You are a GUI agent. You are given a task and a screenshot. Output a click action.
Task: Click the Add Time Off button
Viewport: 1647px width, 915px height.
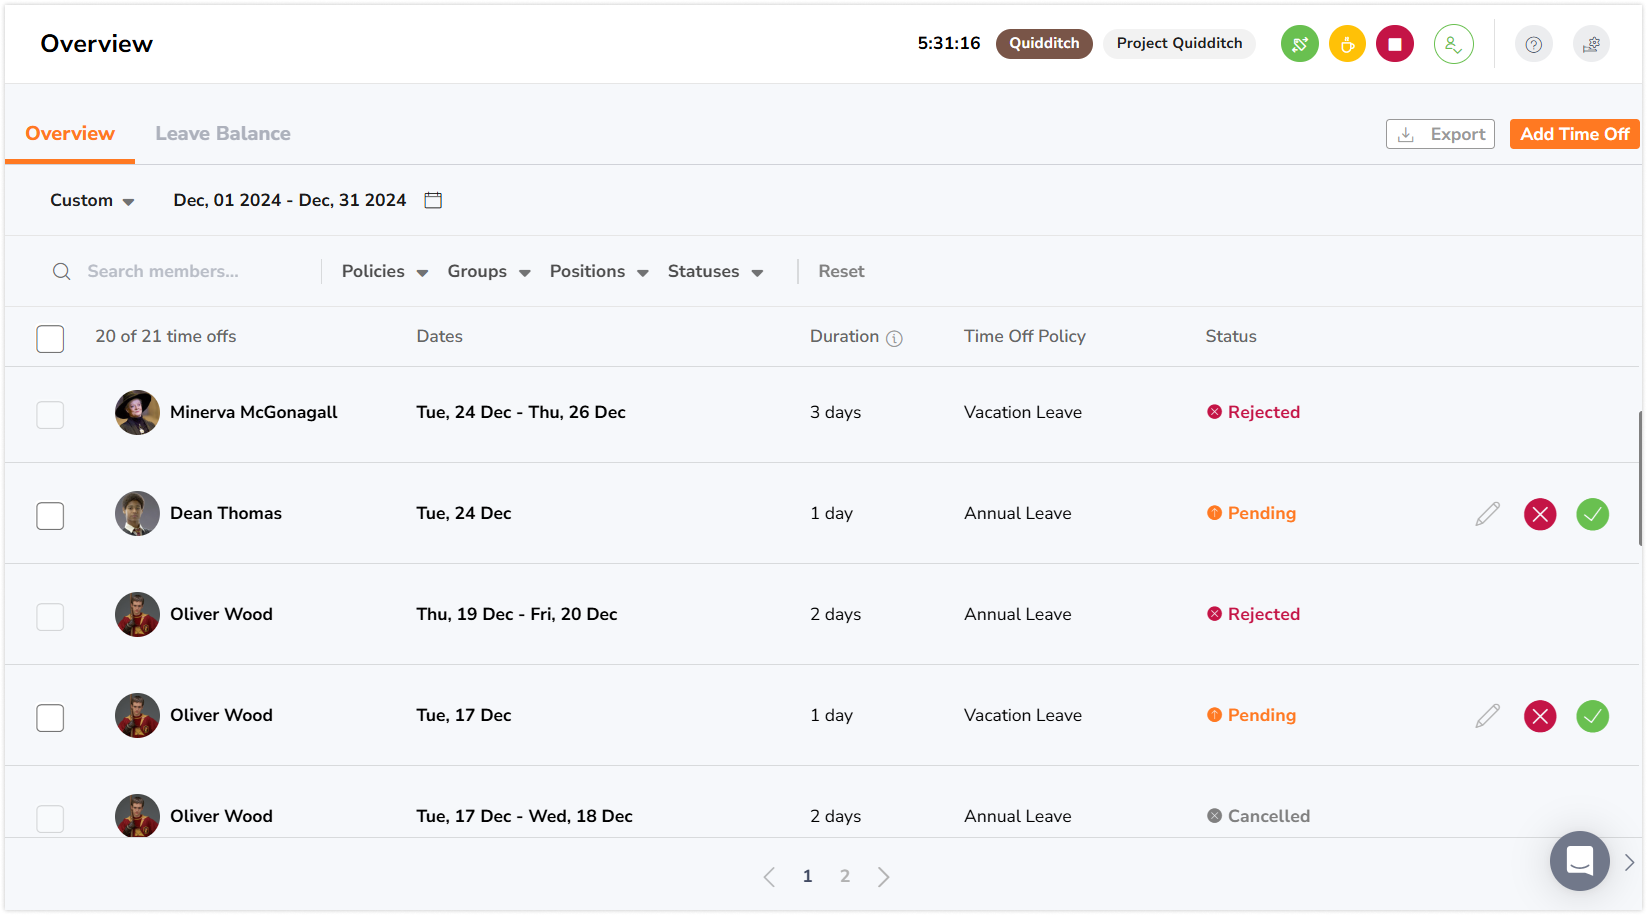click(x=1573, y=134)
